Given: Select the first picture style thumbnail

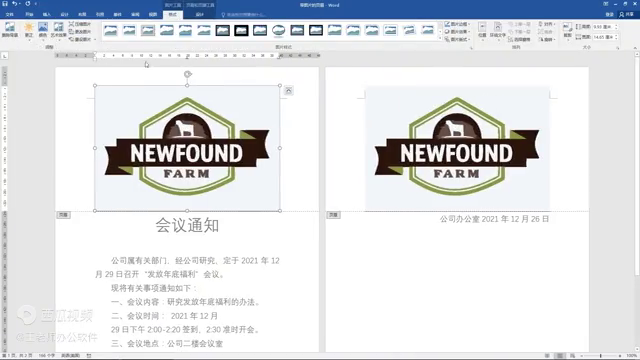Looking at the screenshot, I should click(111, 30).
